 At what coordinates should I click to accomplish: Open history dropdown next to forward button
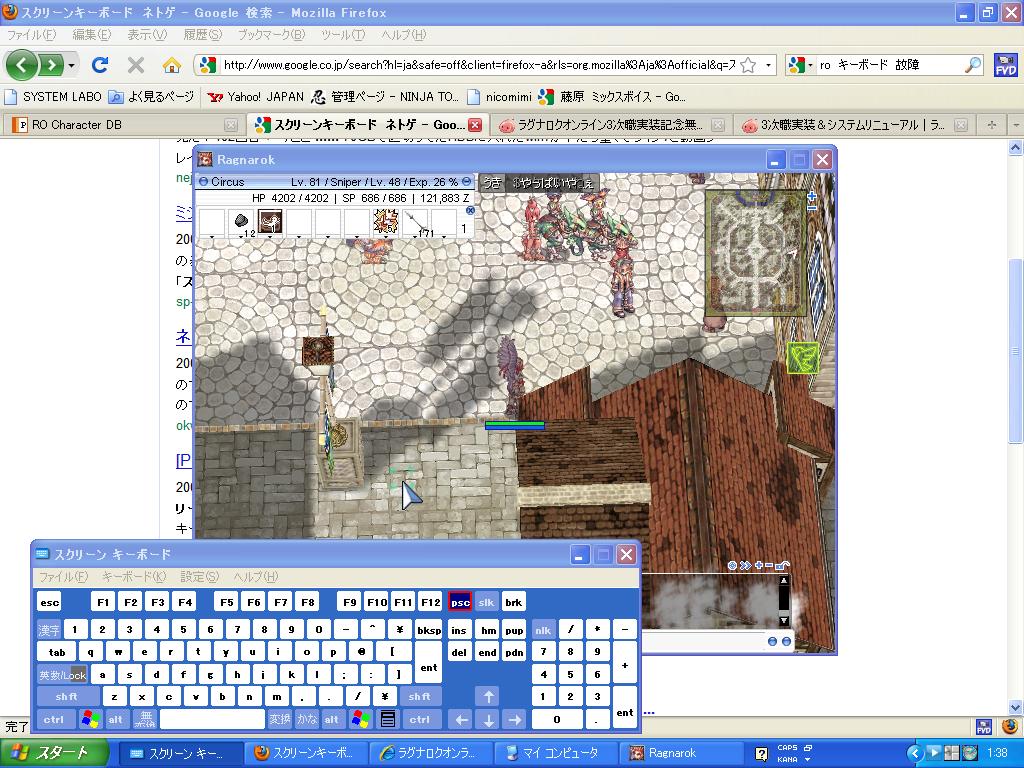point(71,65)
